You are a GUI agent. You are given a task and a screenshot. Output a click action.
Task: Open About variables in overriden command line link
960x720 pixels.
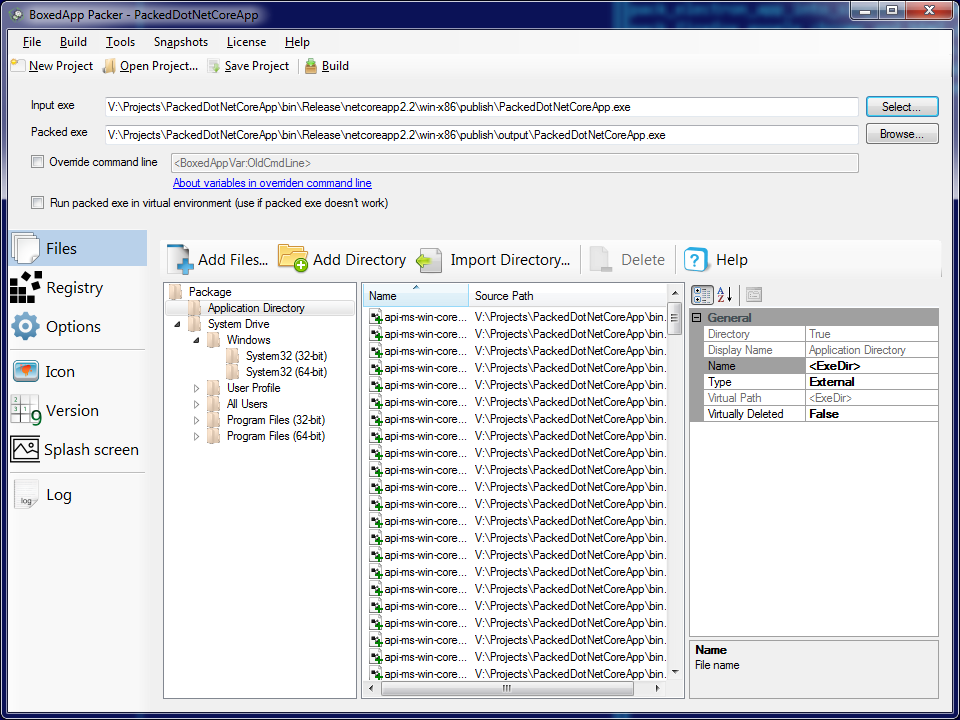click(272, 183)
